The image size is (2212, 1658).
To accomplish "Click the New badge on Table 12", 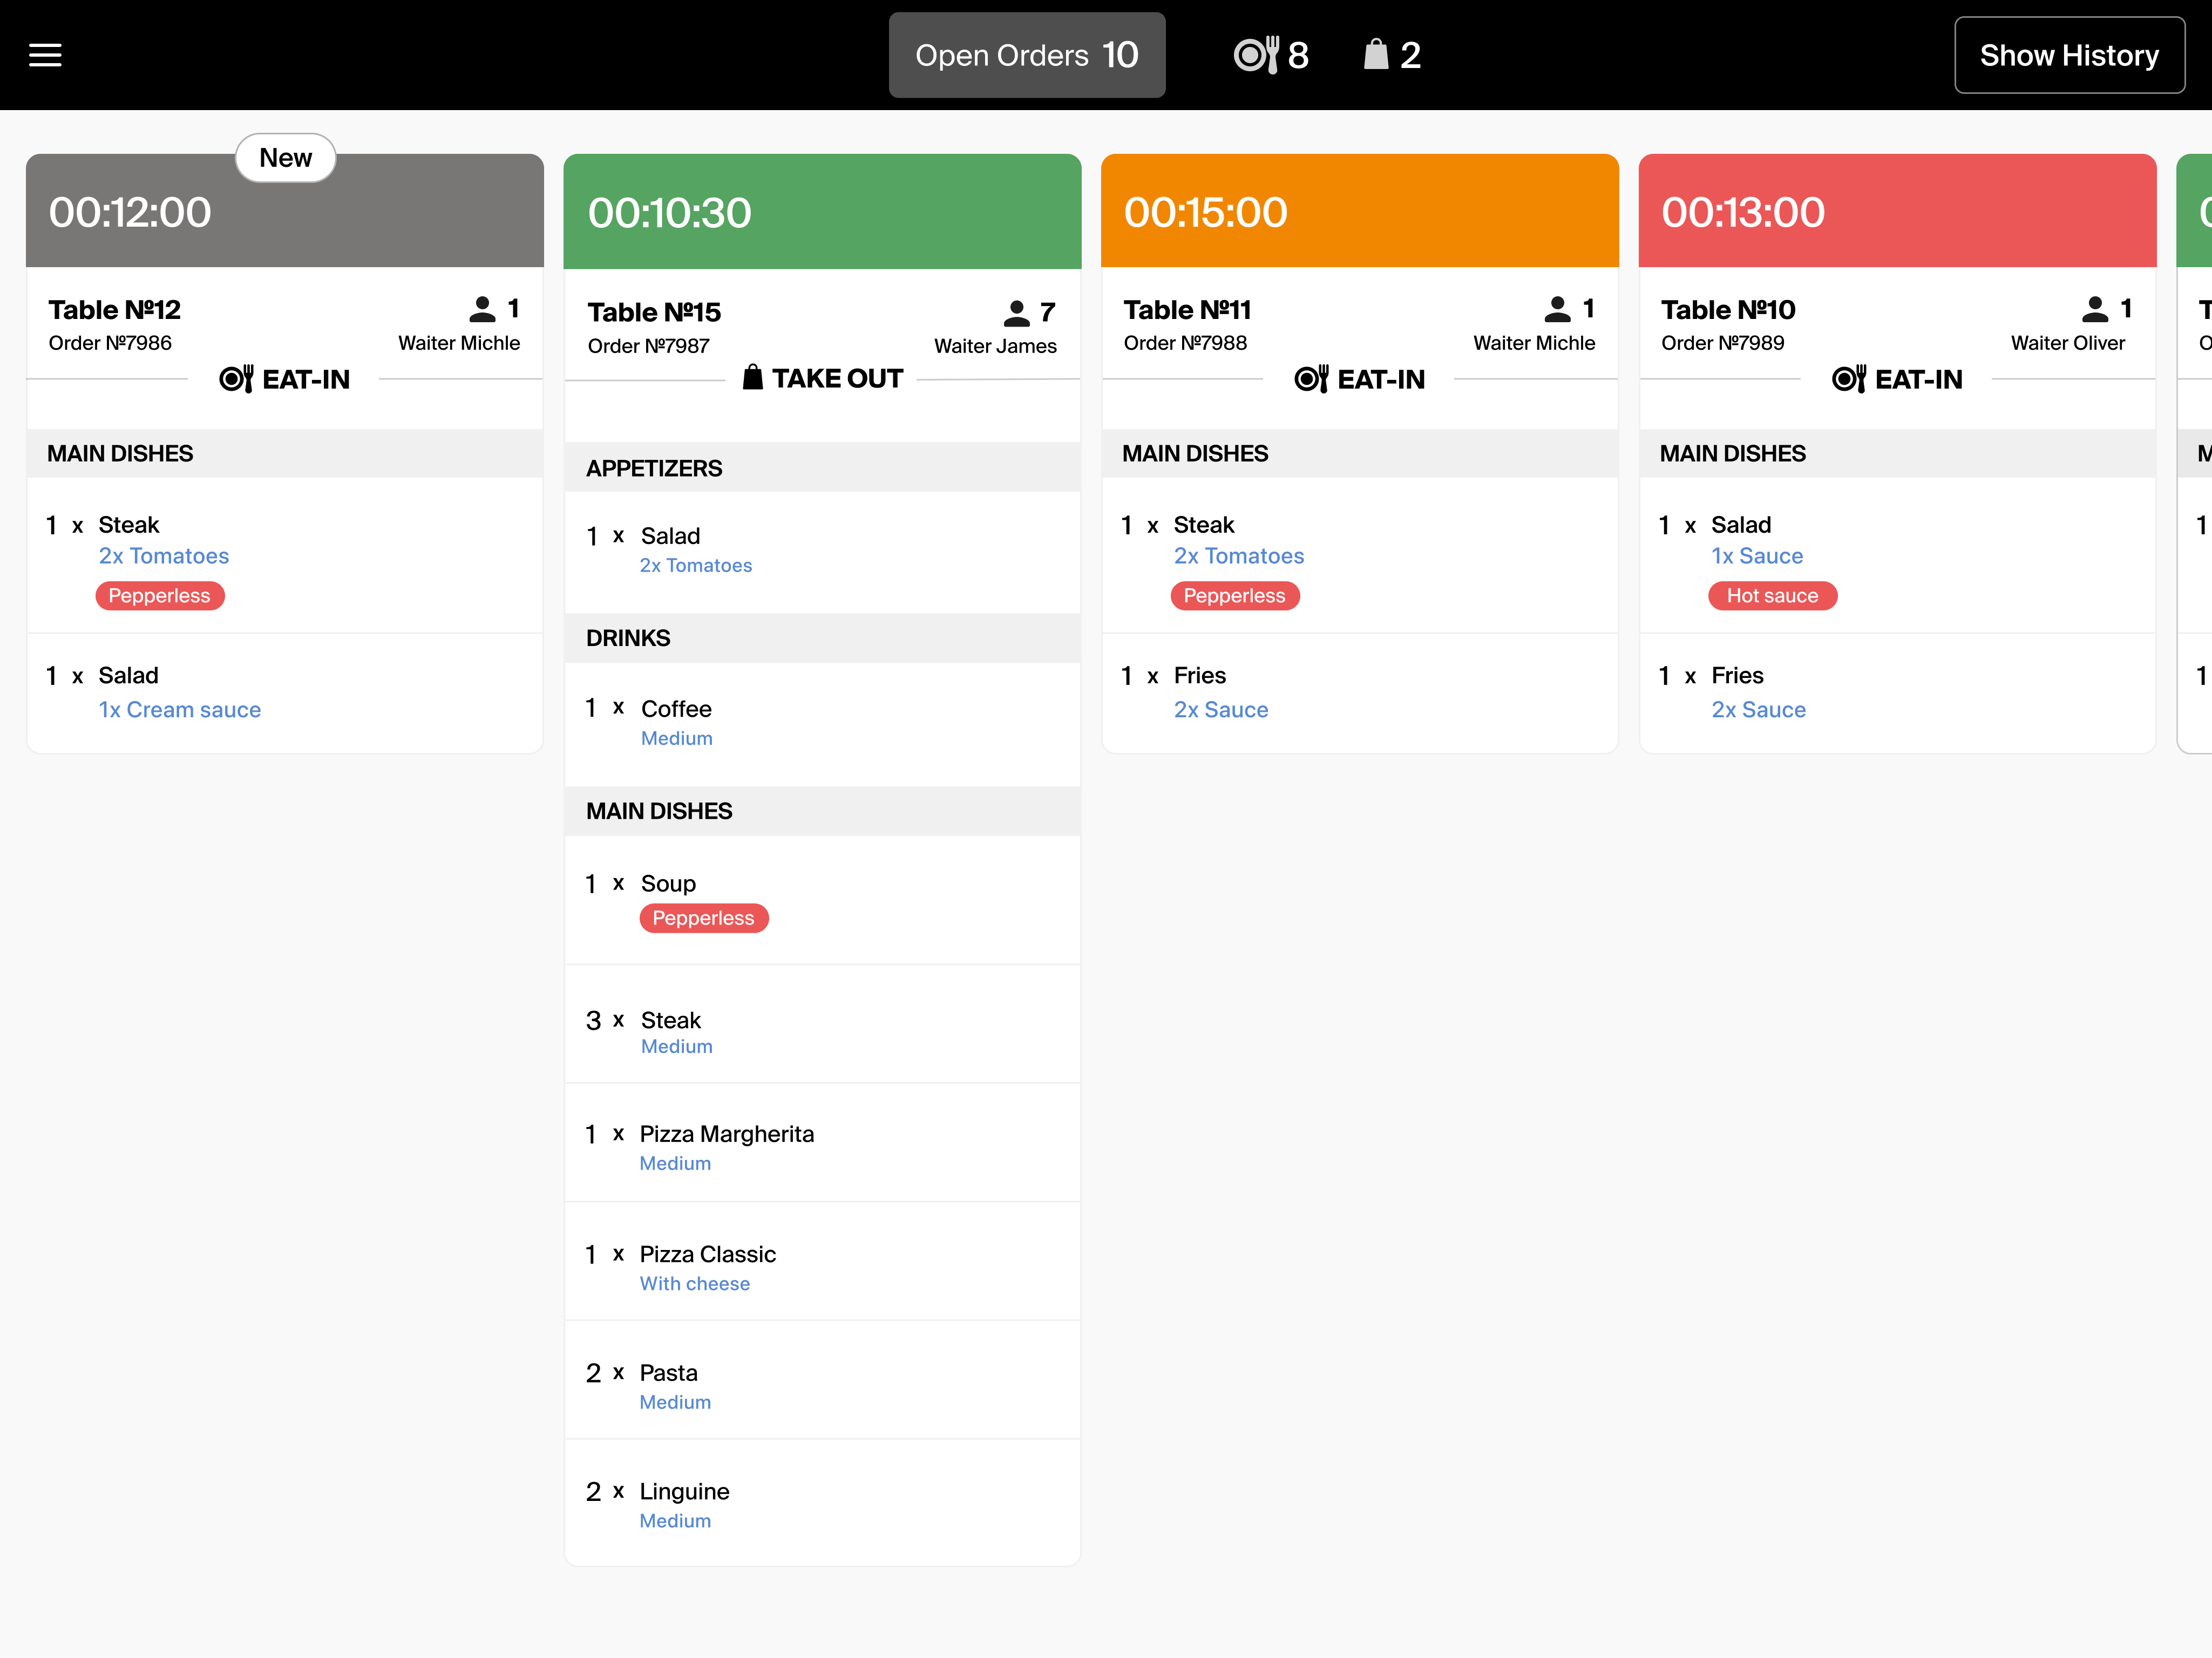I will pyautogui.click(x=285, y=158).
